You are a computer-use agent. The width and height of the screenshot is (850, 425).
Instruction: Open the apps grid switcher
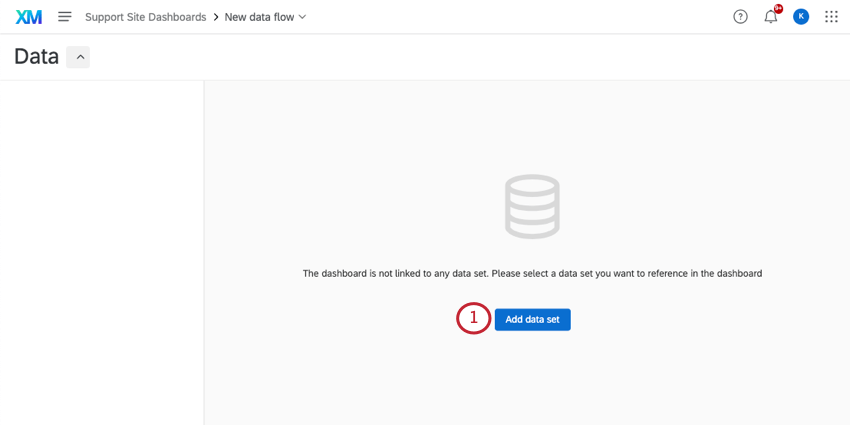click(831, 17)
